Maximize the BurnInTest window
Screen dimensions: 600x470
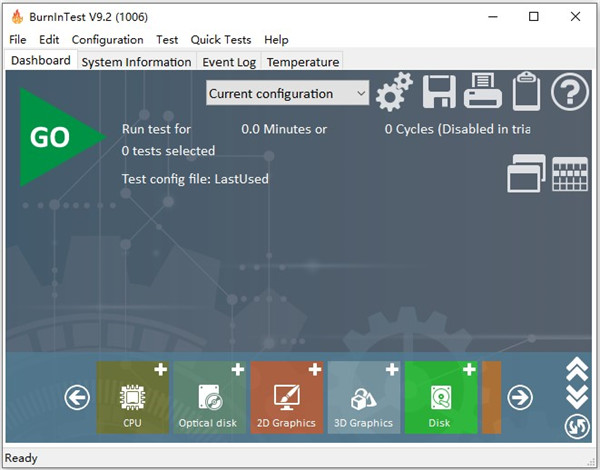(x=533, y=16)
